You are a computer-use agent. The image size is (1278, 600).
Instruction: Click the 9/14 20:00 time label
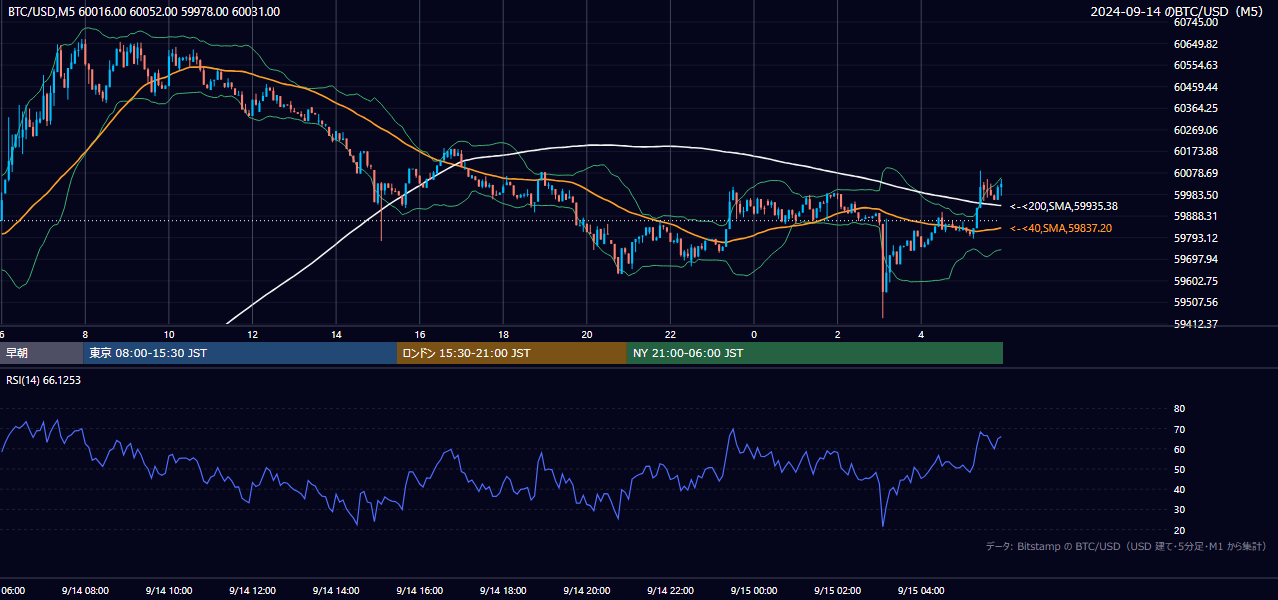[587, 591]
